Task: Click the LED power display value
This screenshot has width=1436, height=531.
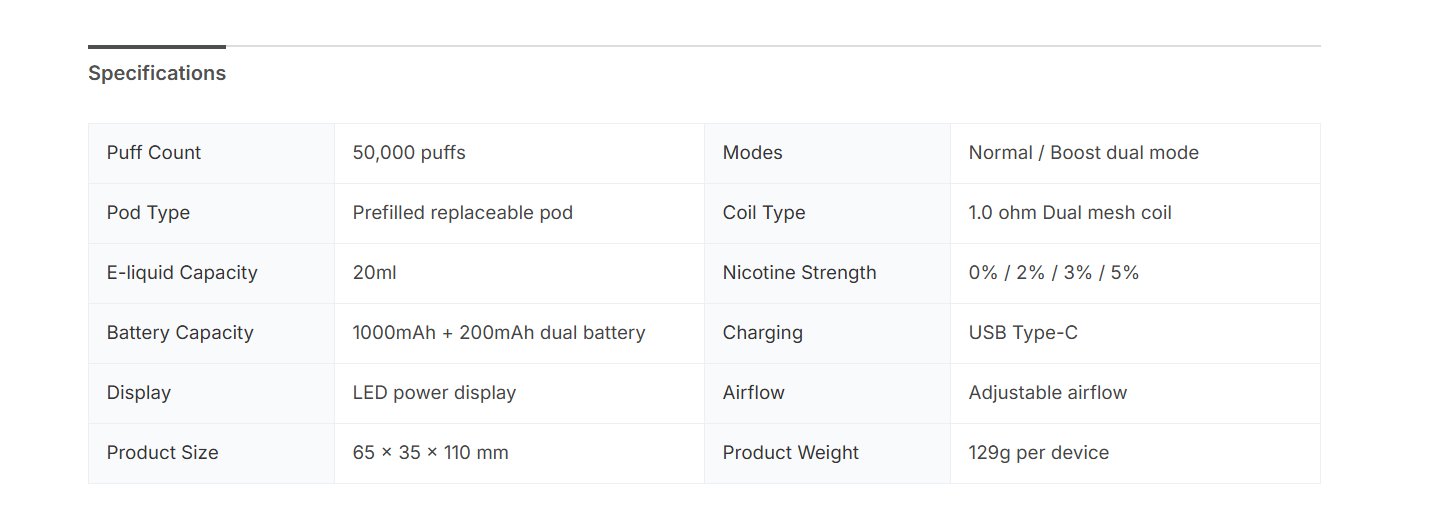Action: pos(434,393)
